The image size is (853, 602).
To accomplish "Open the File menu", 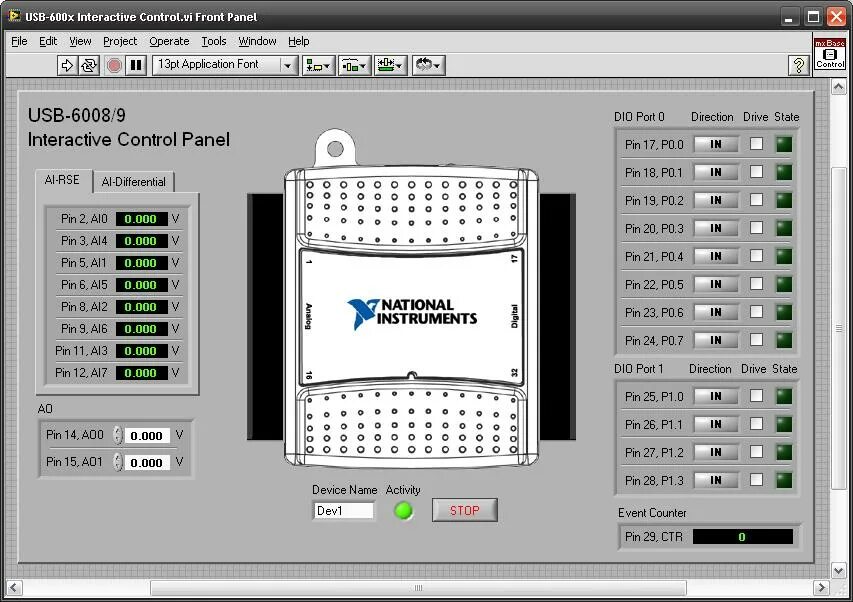I will [x=19, y=41].
